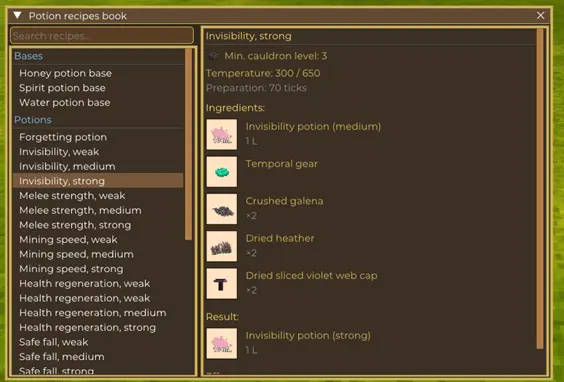564x382 pixels.
Task: Click the Invisibility potion (strong) result label
Action: tap(308, 336)
